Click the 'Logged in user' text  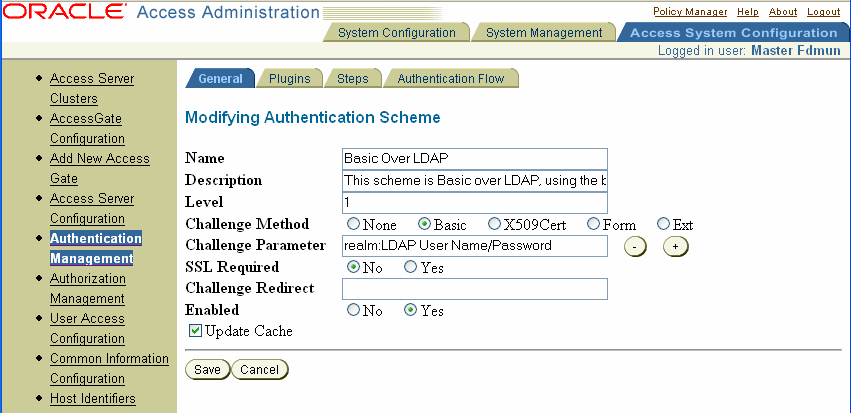[x=749, y=50]
